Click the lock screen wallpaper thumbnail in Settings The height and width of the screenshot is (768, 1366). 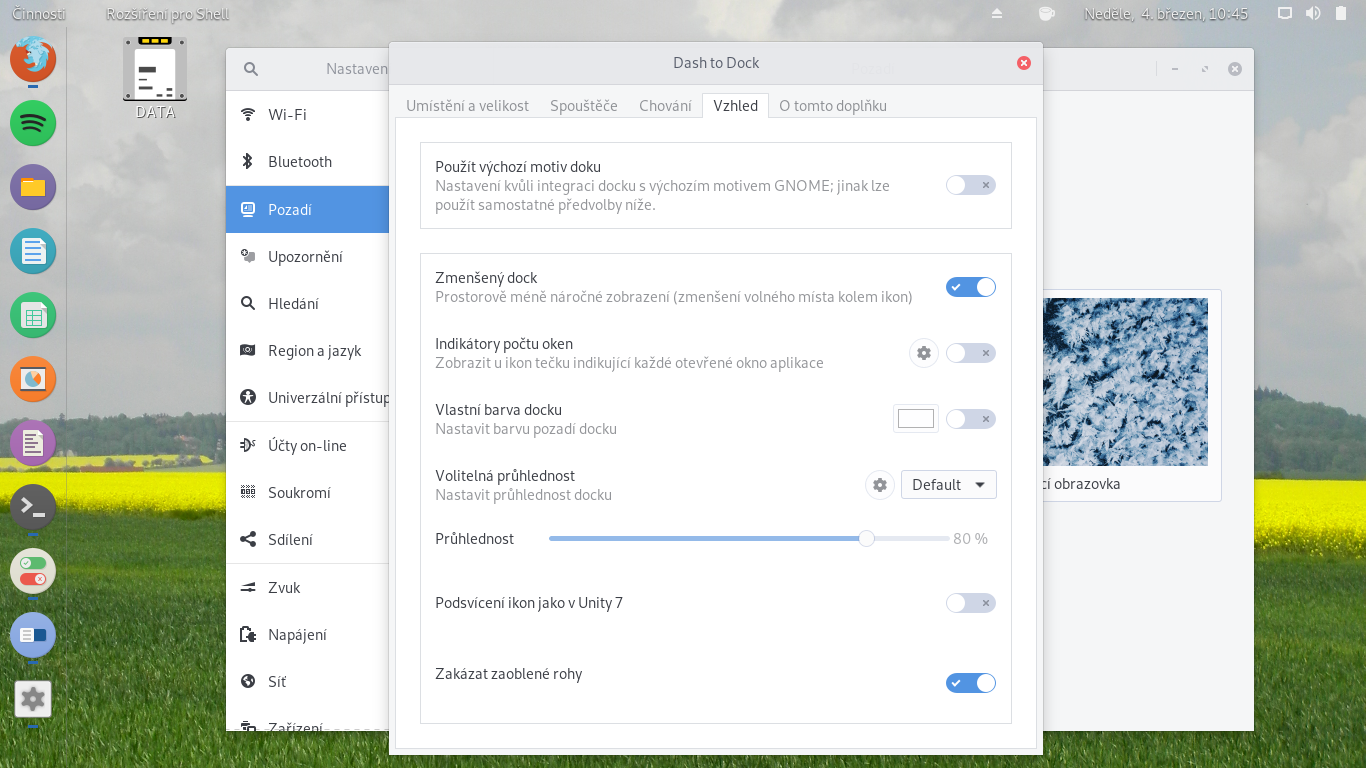1125,382
